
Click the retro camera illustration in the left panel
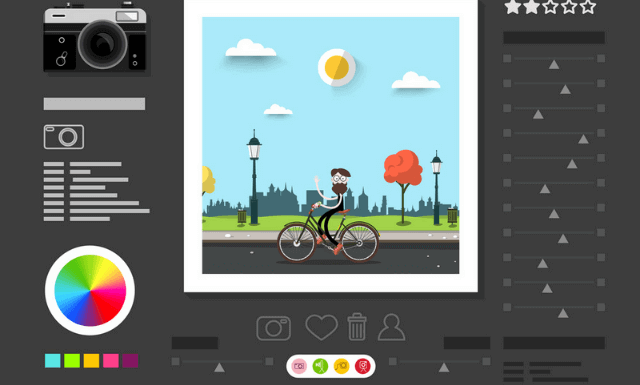point(95,38)
